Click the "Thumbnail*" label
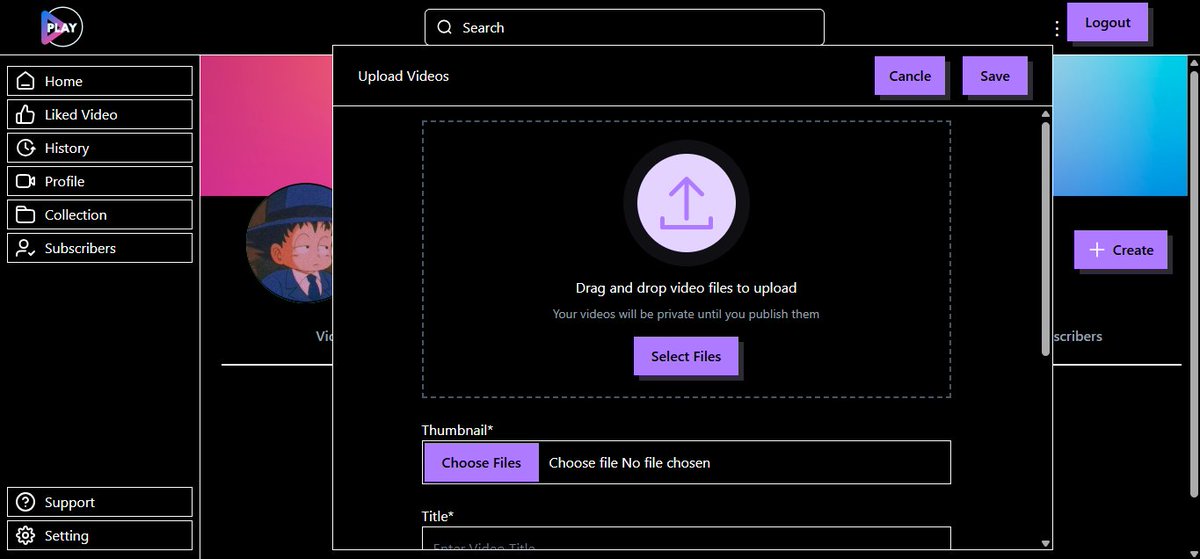The height and width of the screenshot is (559, 1200). pos(458,430)
